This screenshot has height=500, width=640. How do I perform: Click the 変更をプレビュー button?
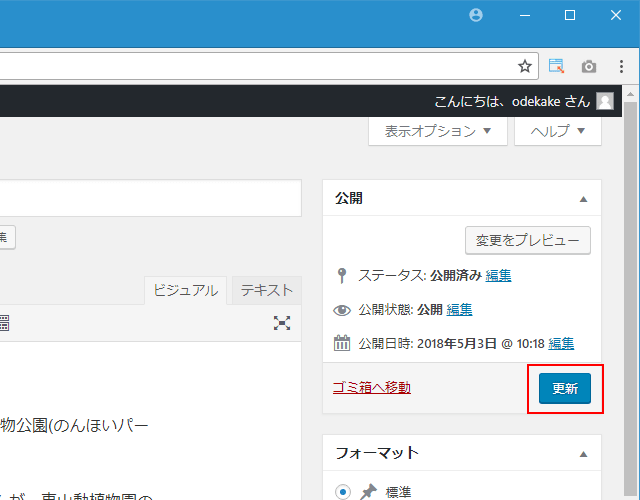pos(528,241)
